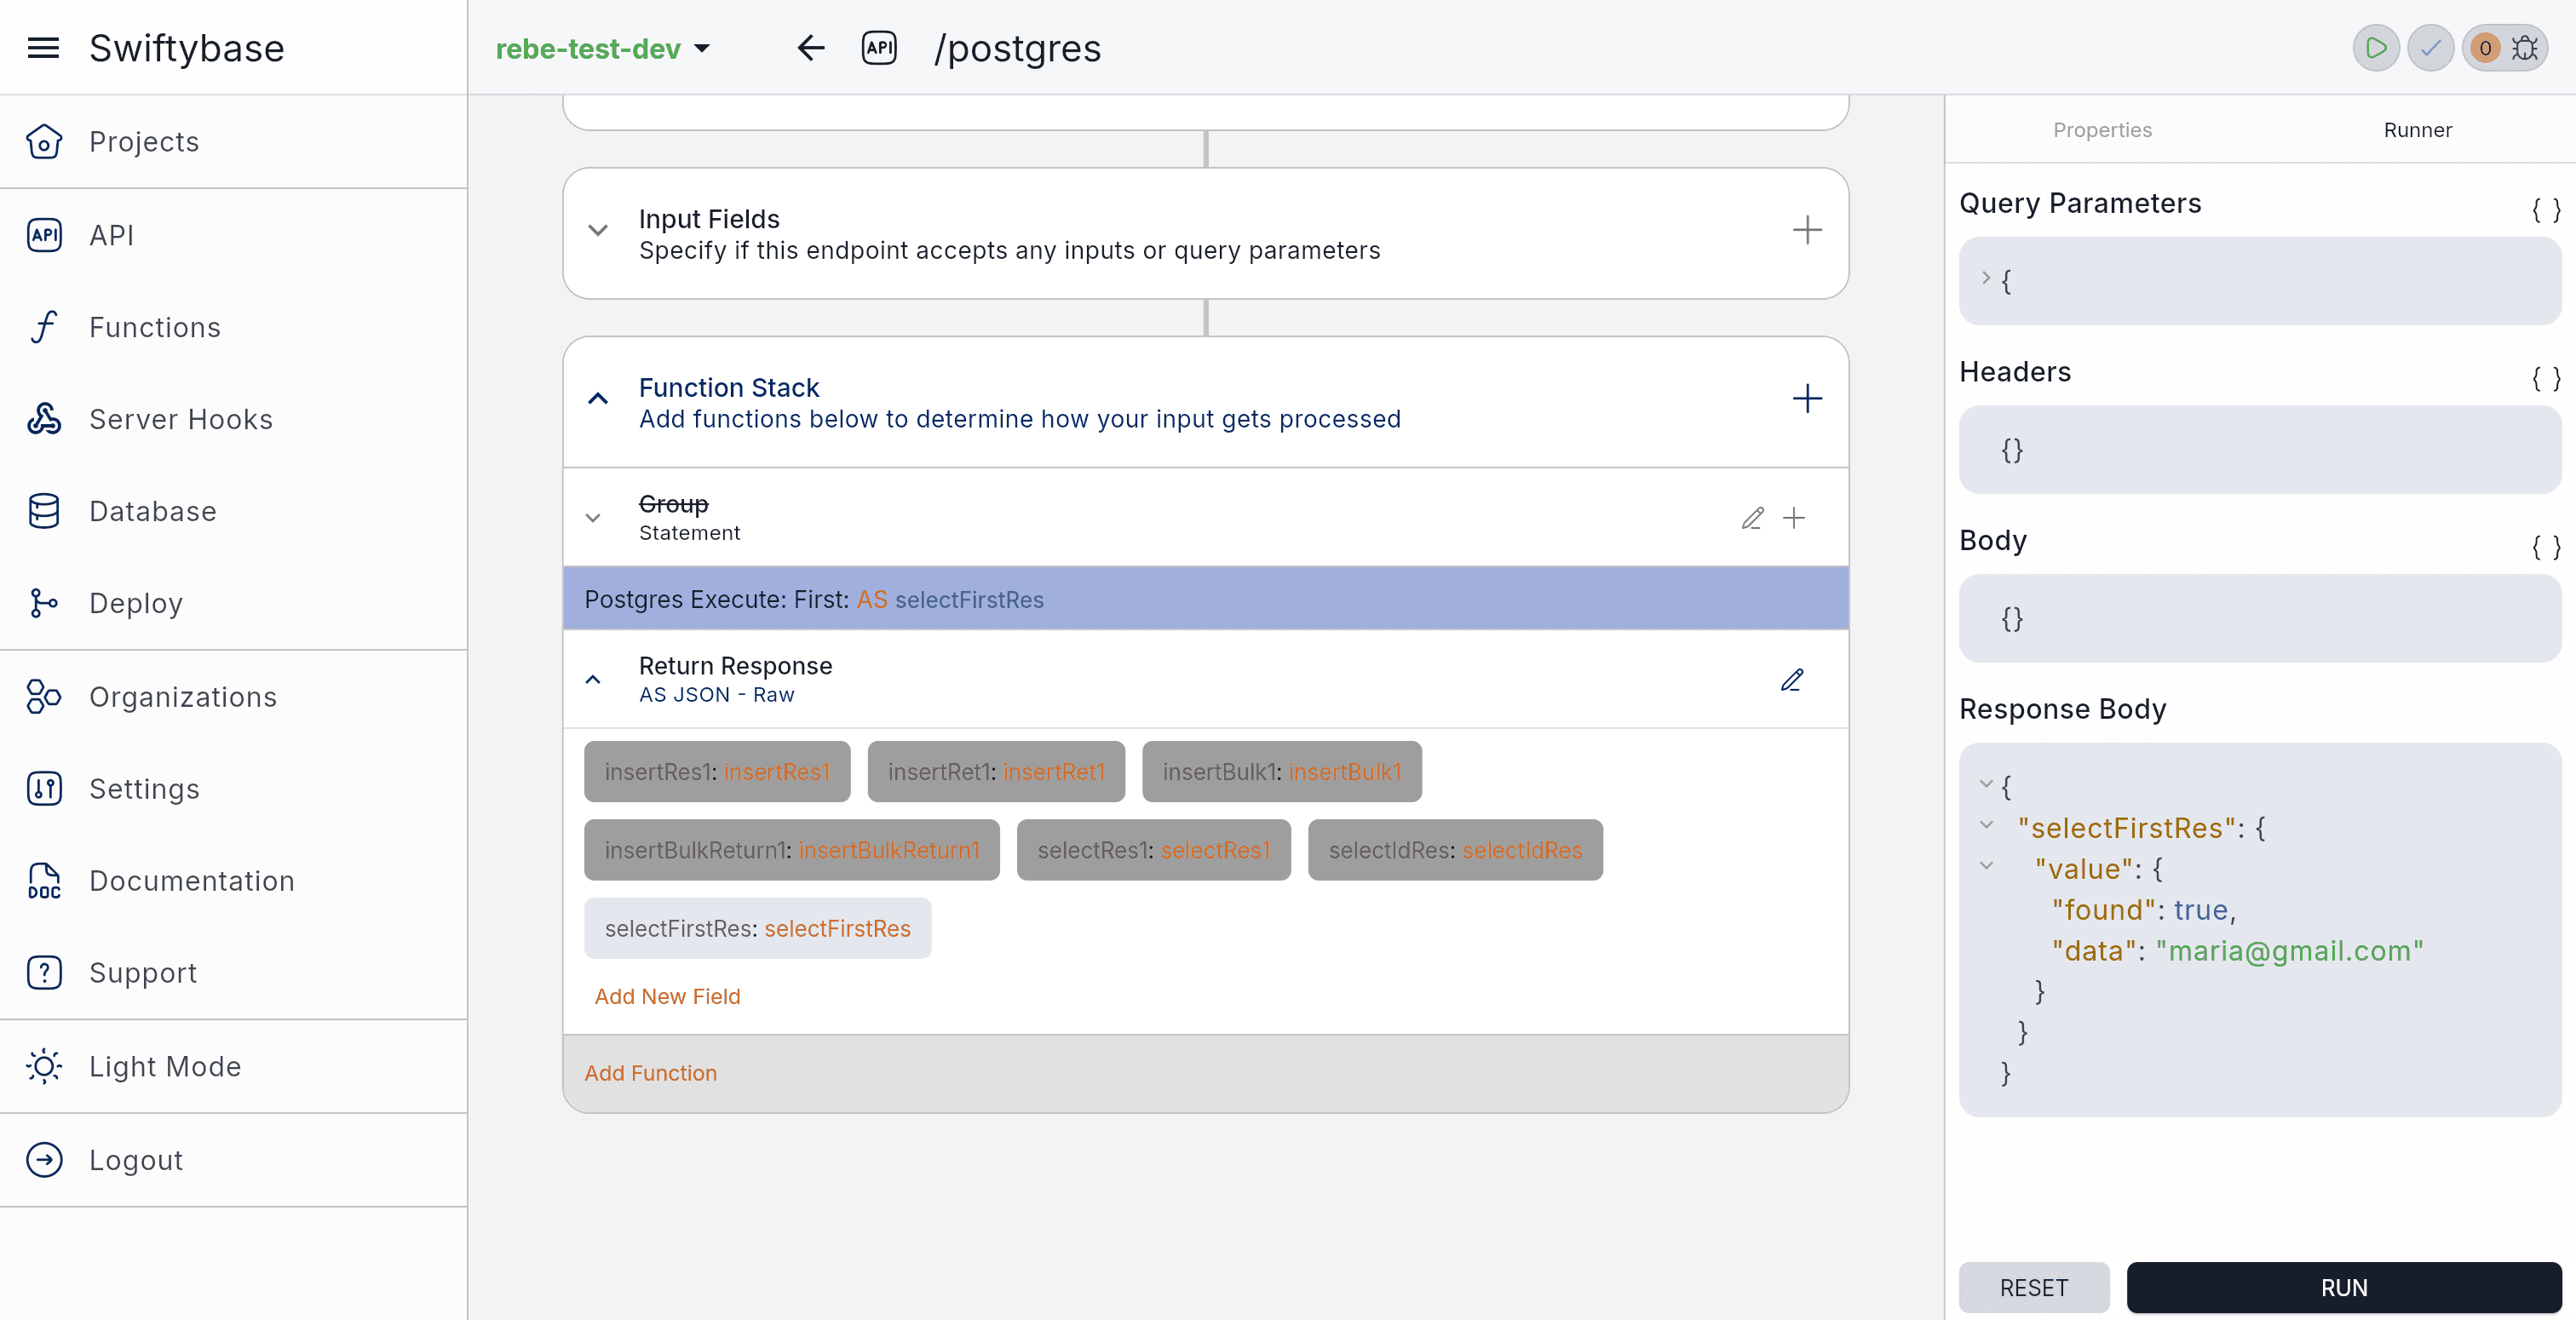2576x1320 pixels.
Task: Click the Documentation doc icon
Action: click(44, 881)
